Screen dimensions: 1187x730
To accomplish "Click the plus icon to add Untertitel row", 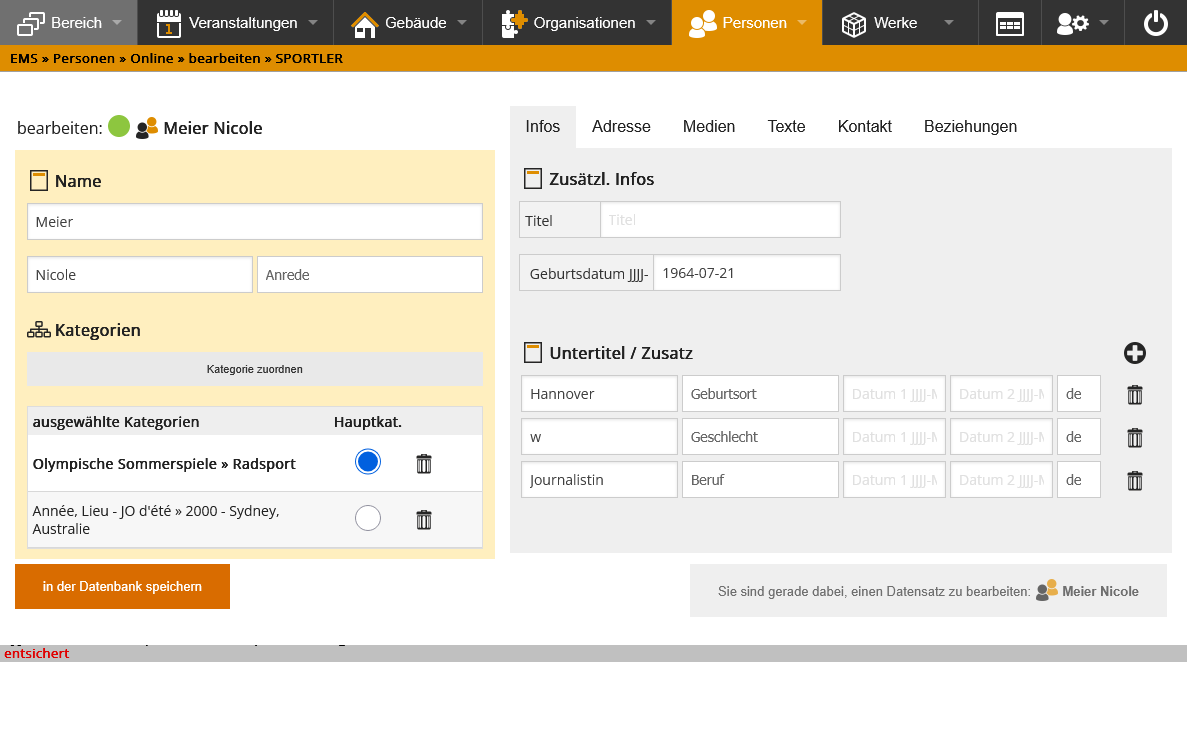I will (1134, 353).
